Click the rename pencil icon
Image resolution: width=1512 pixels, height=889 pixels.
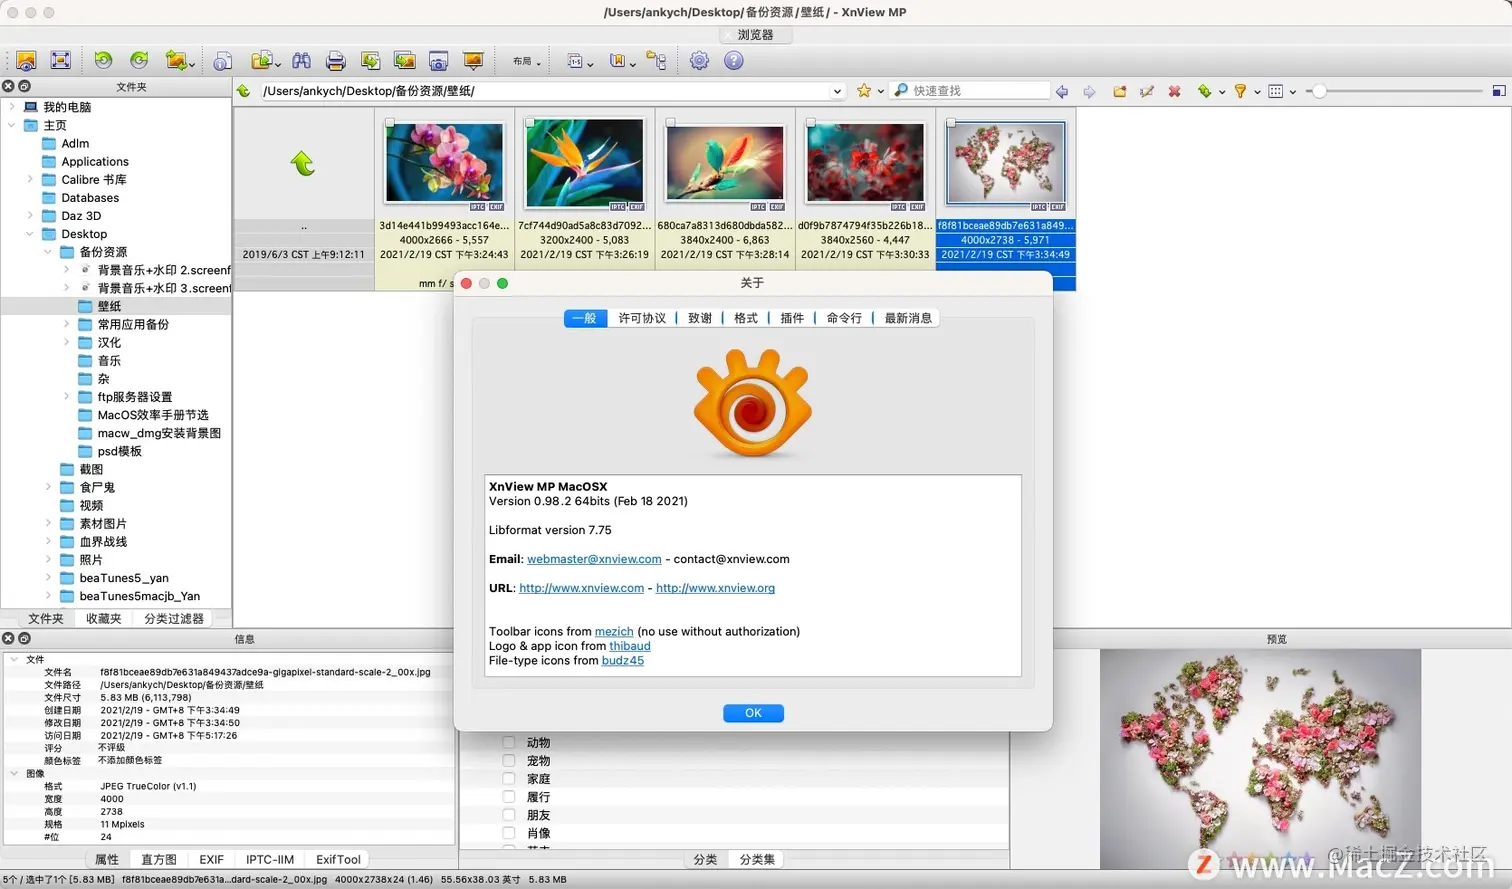[1147, 91]
